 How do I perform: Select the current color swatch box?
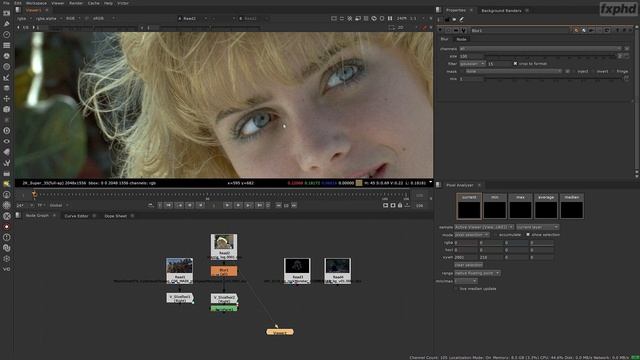coord(469,206)
